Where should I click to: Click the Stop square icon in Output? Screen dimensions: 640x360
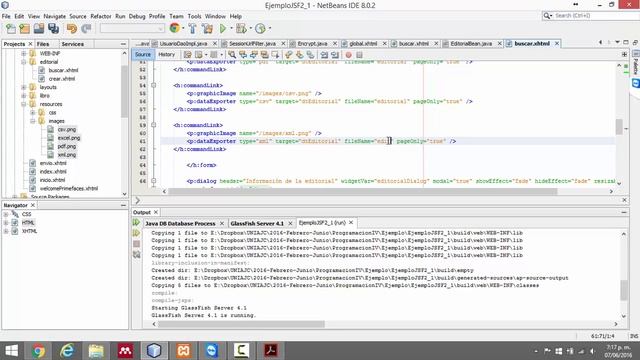click(x=136, y=244)
